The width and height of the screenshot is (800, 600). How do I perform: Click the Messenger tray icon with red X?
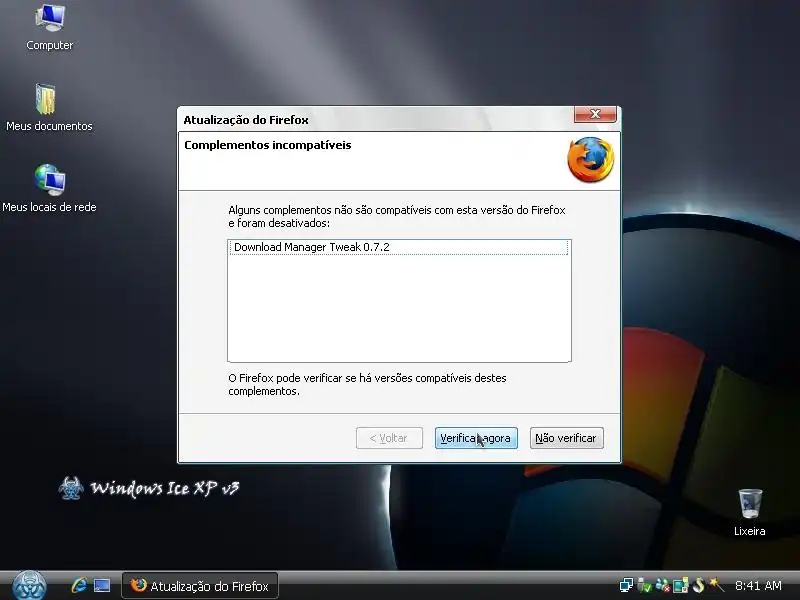[662, 585]
